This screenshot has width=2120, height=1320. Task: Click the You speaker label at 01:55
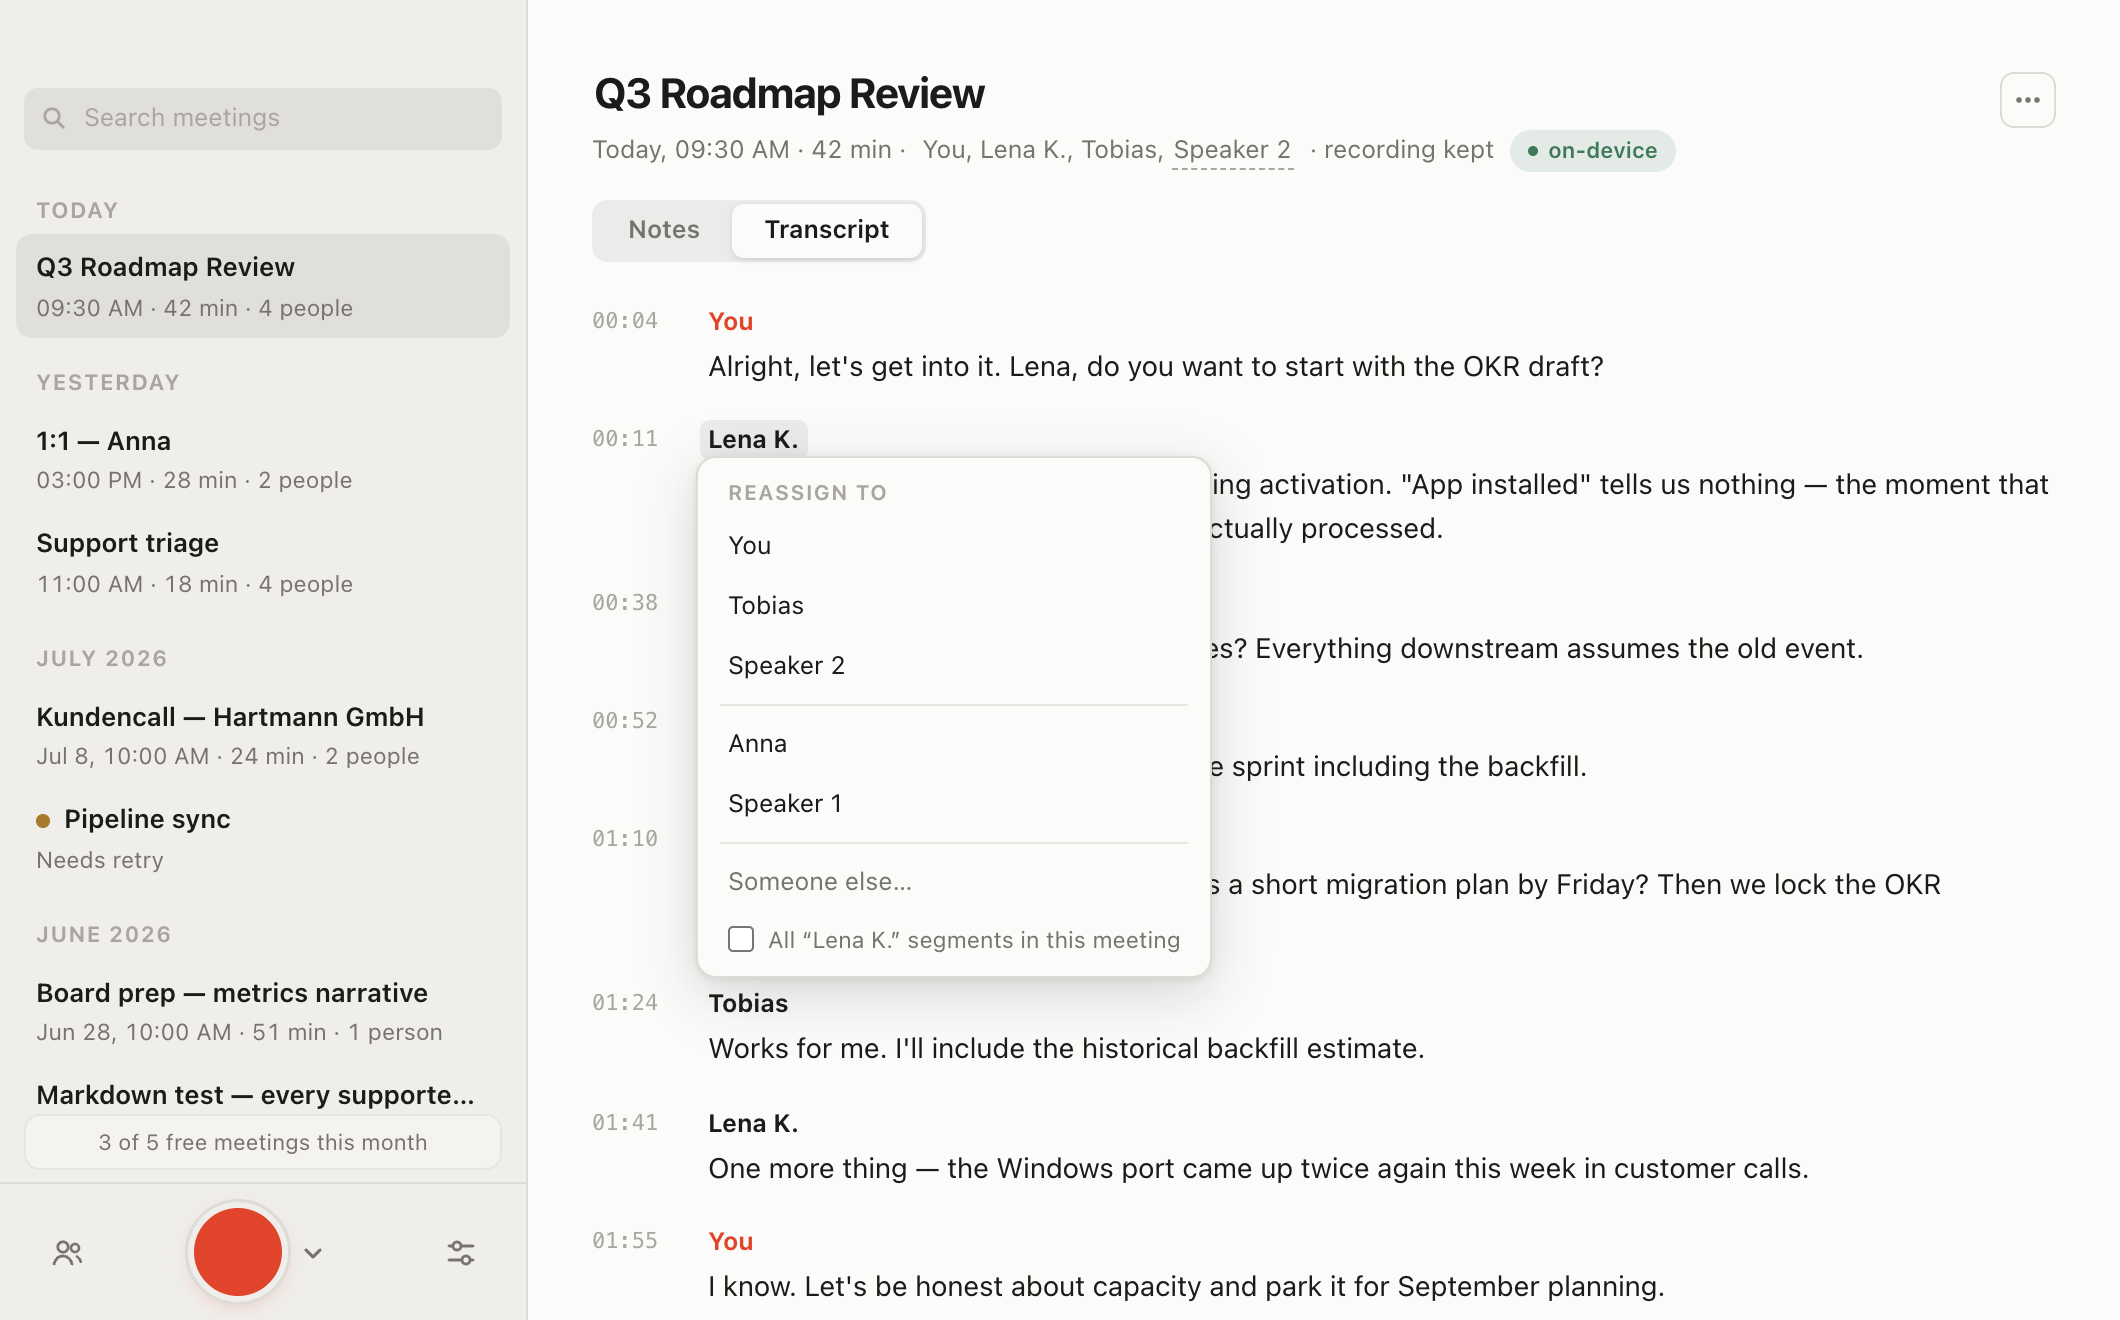pos(730,1241)
